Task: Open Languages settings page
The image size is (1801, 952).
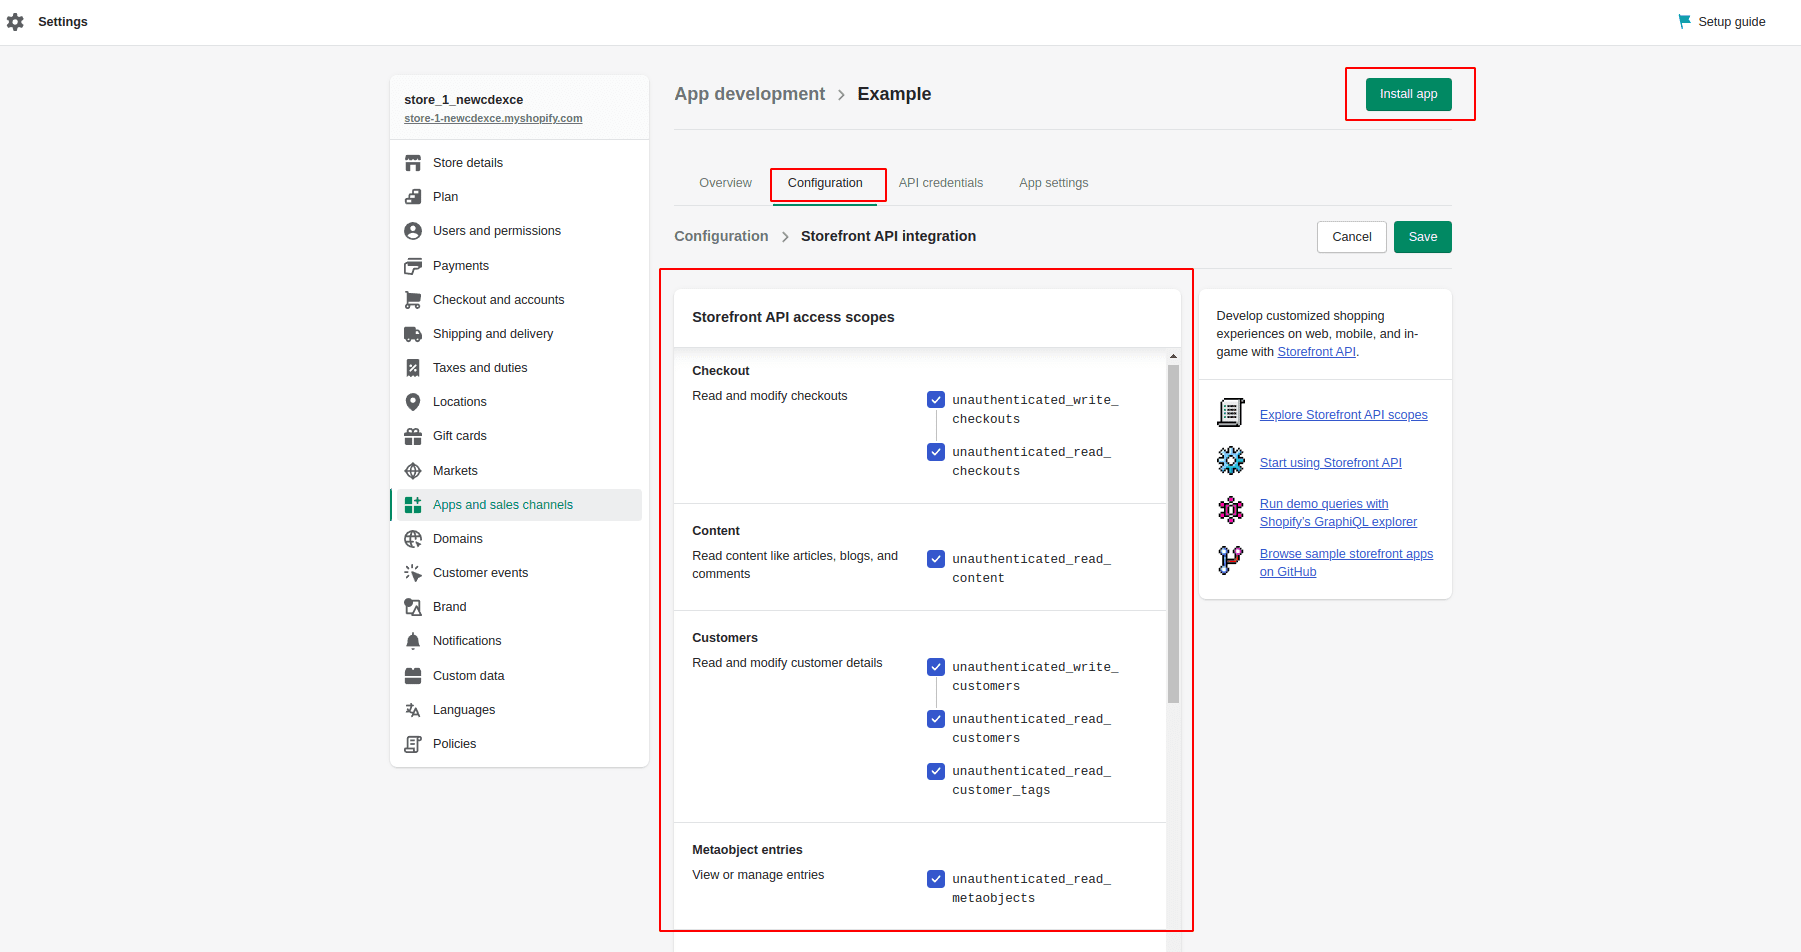Action: click(519, 710)
